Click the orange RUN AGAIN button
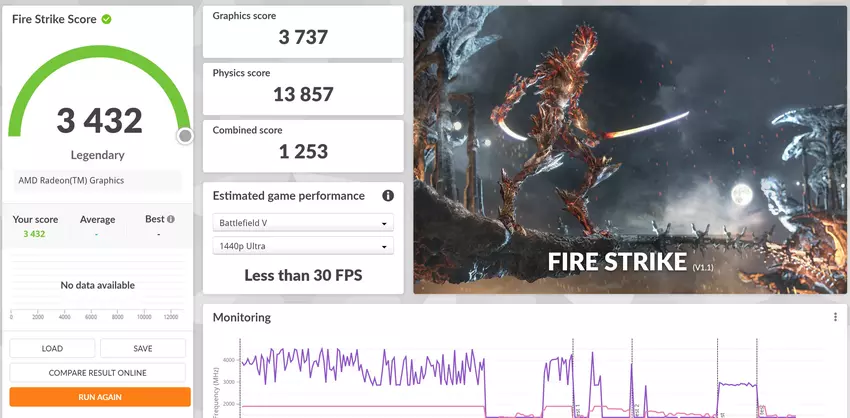 pos(98,397)
